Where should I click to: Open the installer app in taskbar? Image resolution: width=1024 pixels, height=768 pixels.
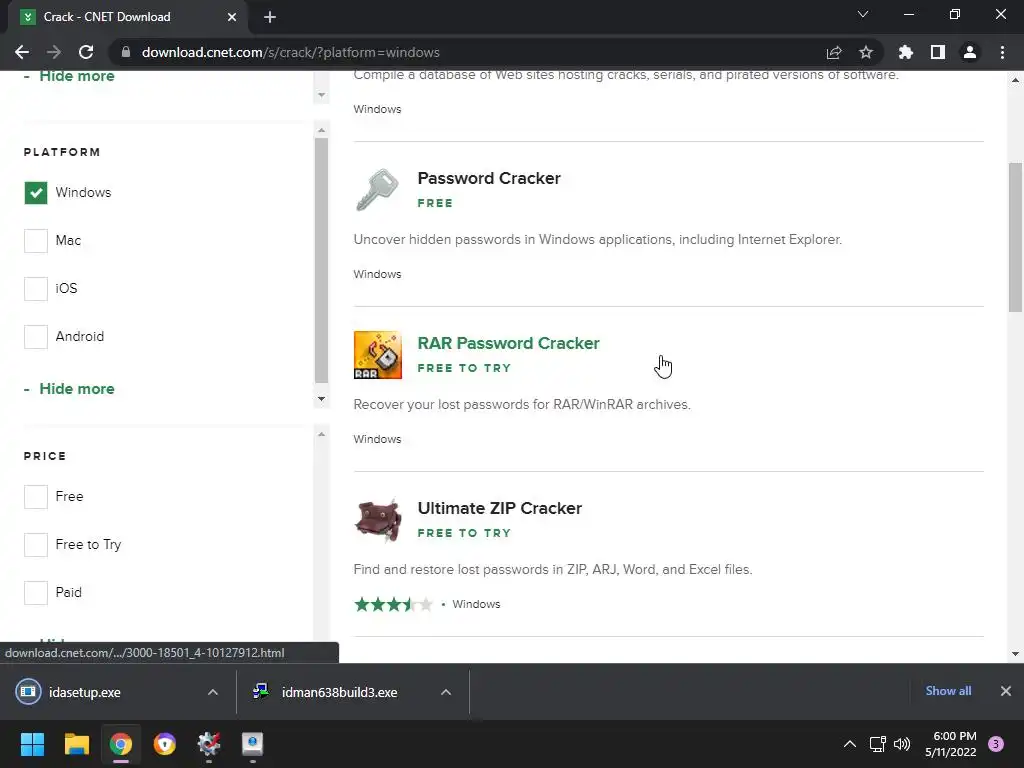pos(253,744)
